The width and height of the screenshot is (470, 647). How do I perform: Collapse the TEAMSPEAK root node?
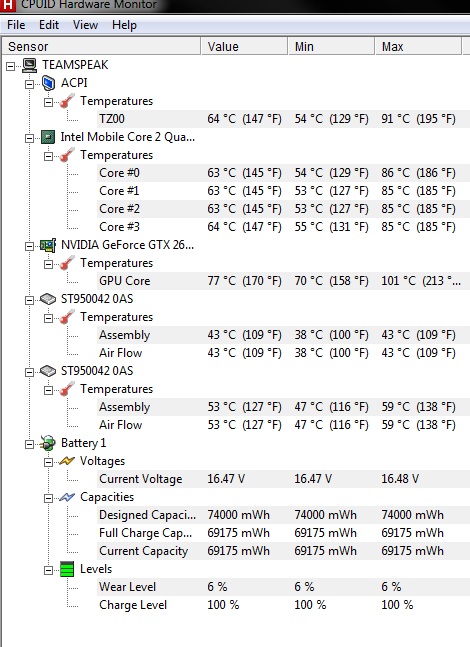point(10,66)
